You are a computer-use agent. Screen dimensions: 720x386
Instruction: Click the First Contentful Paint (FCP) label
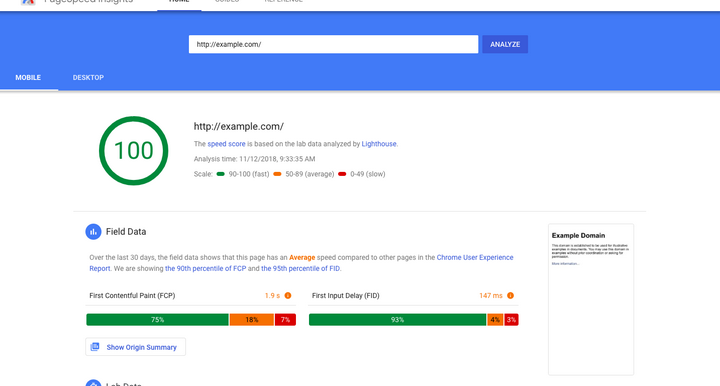click(132, 296)
